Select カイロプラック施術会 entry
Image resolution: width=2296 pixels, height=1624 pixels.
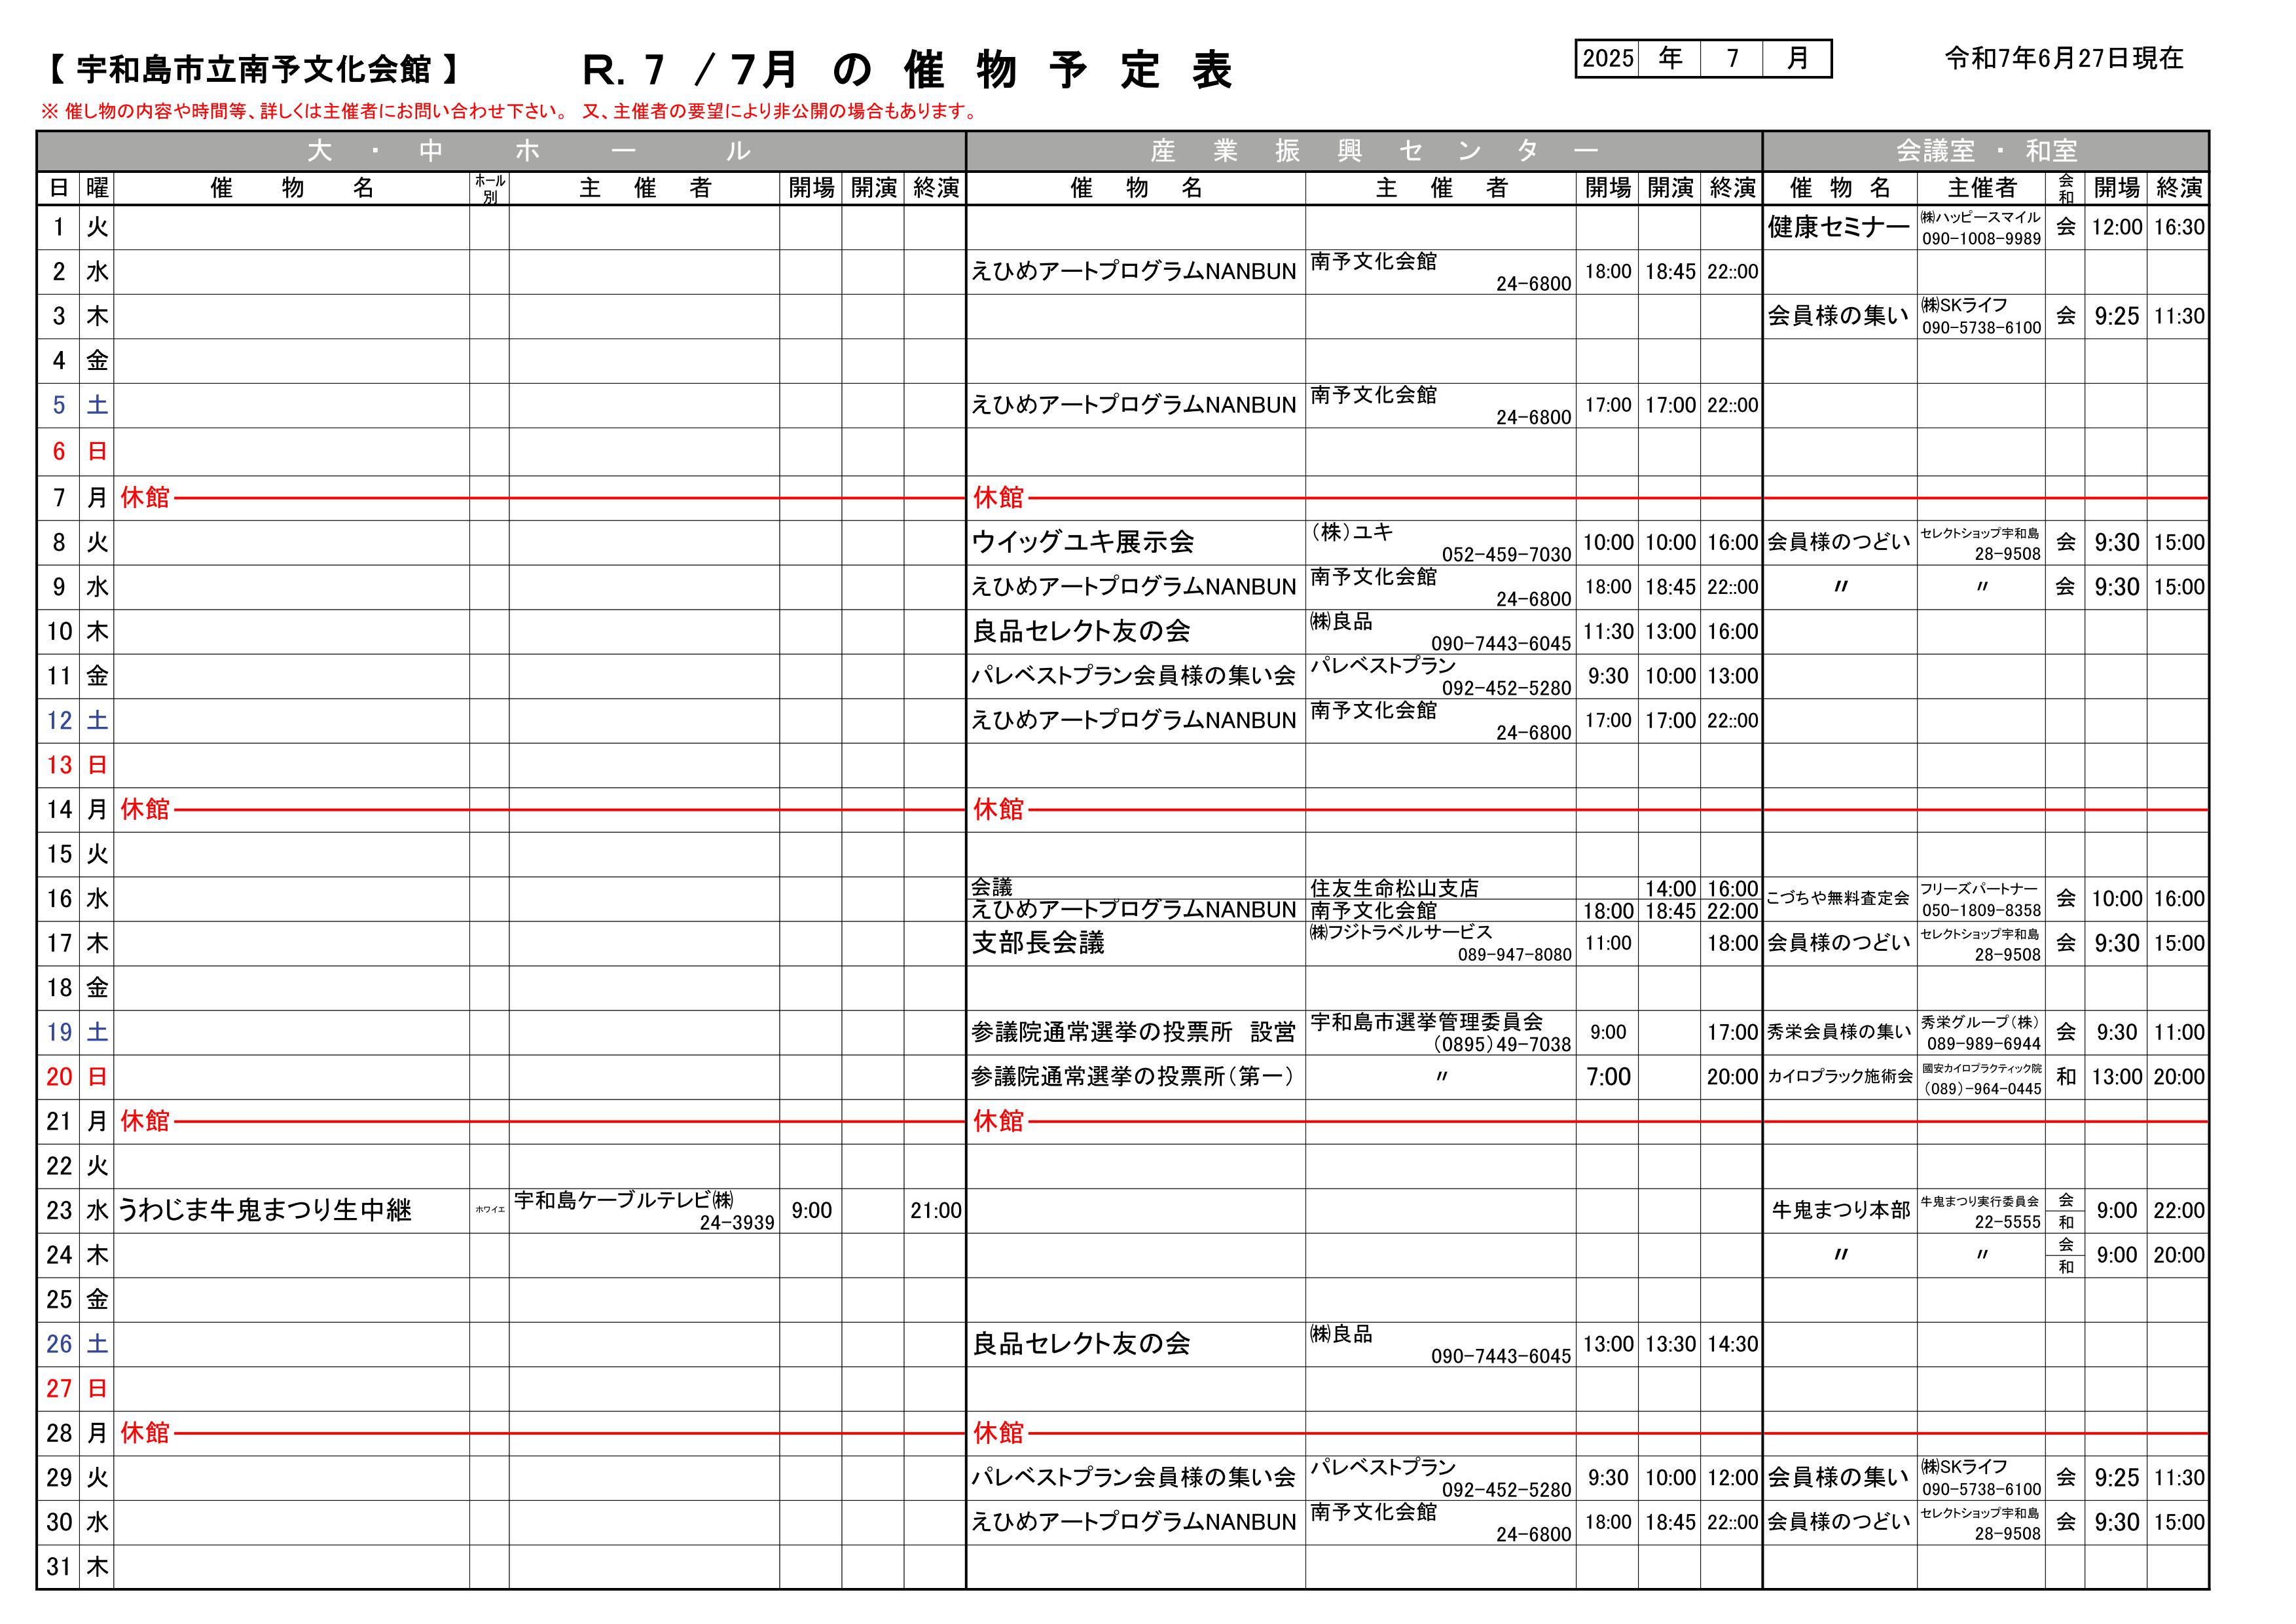1840,1077
